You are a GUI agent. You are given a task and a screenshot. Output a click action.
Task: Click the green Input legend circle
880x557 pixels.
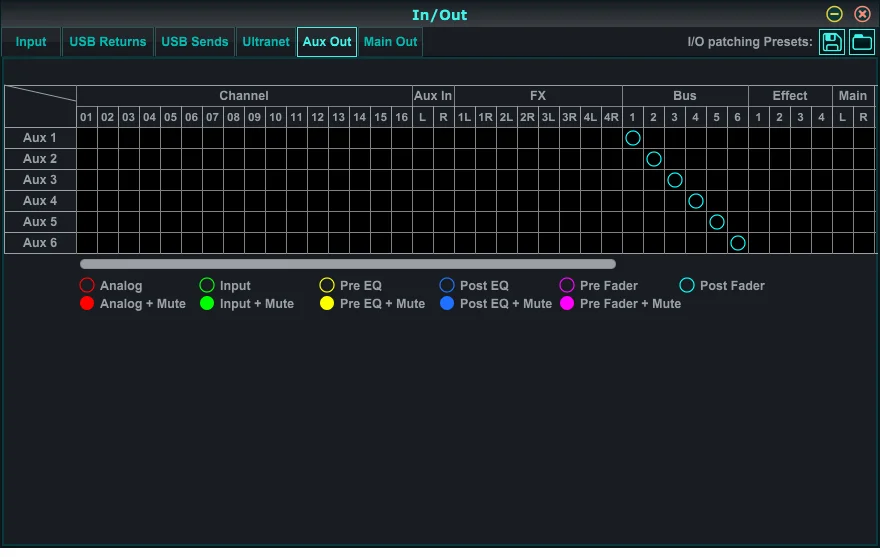tap(207, 285)
